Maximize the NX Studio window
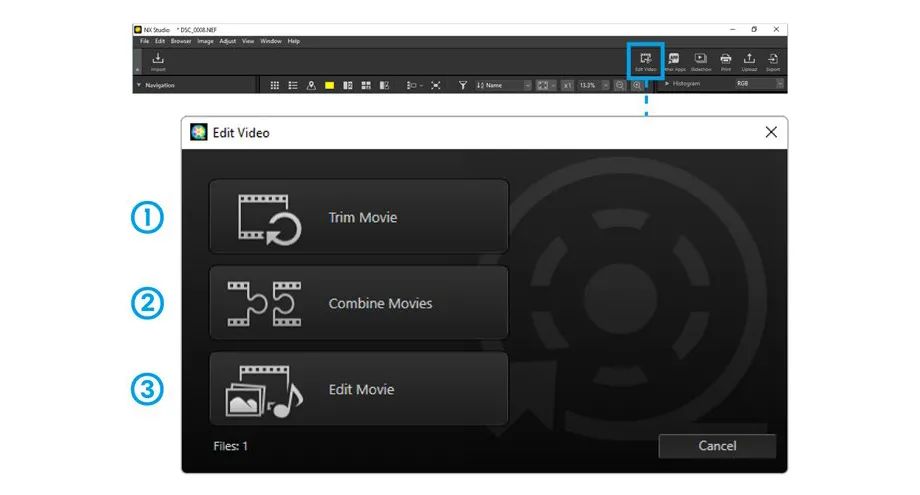 [754, 29]
